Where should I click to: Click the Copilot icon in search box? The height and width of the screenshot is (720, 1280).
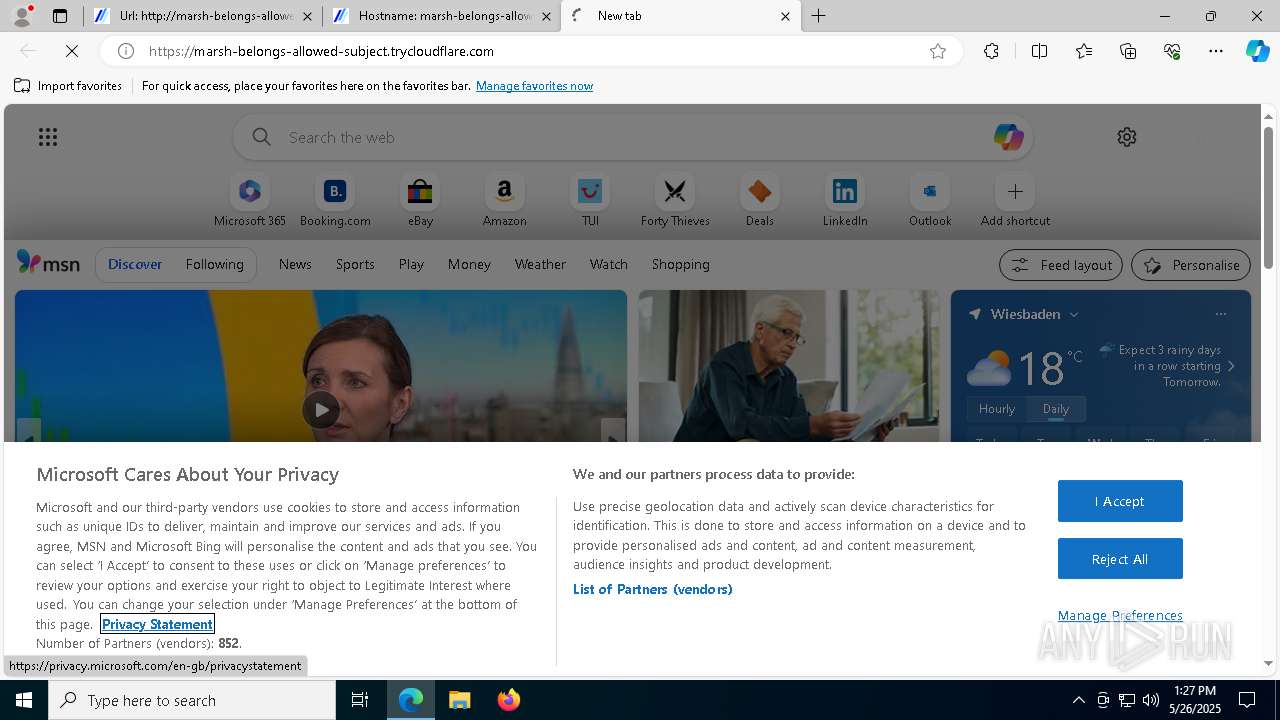pyautogui.click(x=1008, y=137)
